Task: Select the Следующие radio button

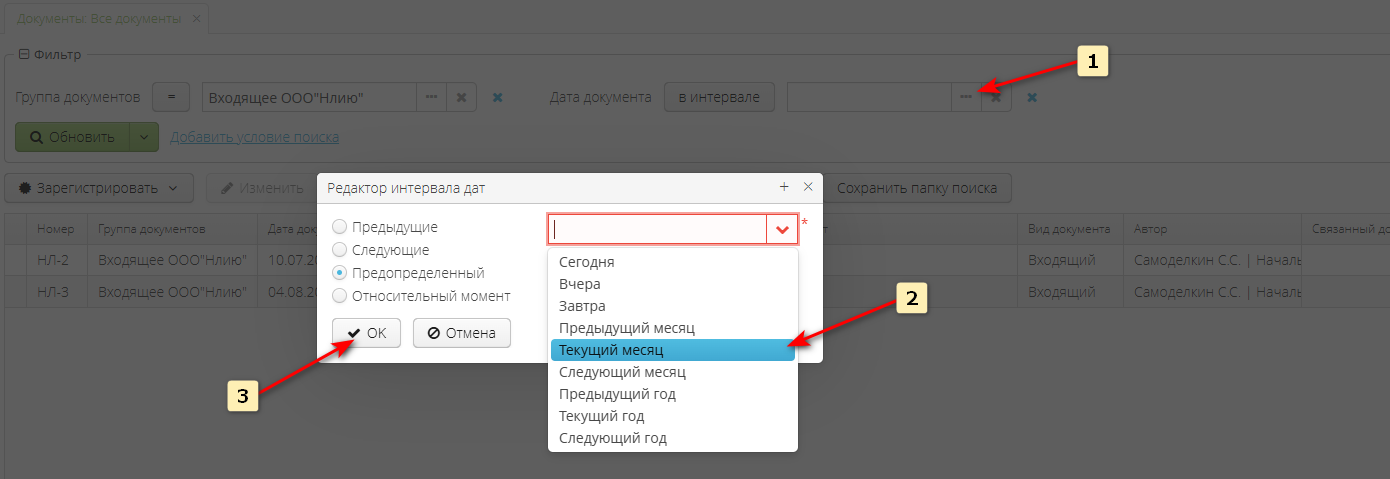Action: [340, 250]
